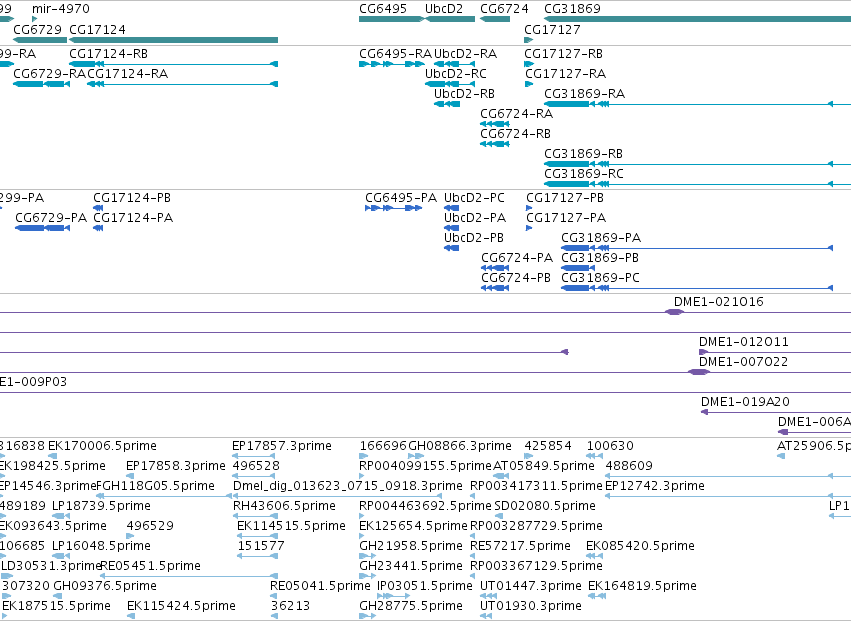Click the 'CG6724-PB' protein label
This screenshot has width=851, height=621.
point(516,278)
